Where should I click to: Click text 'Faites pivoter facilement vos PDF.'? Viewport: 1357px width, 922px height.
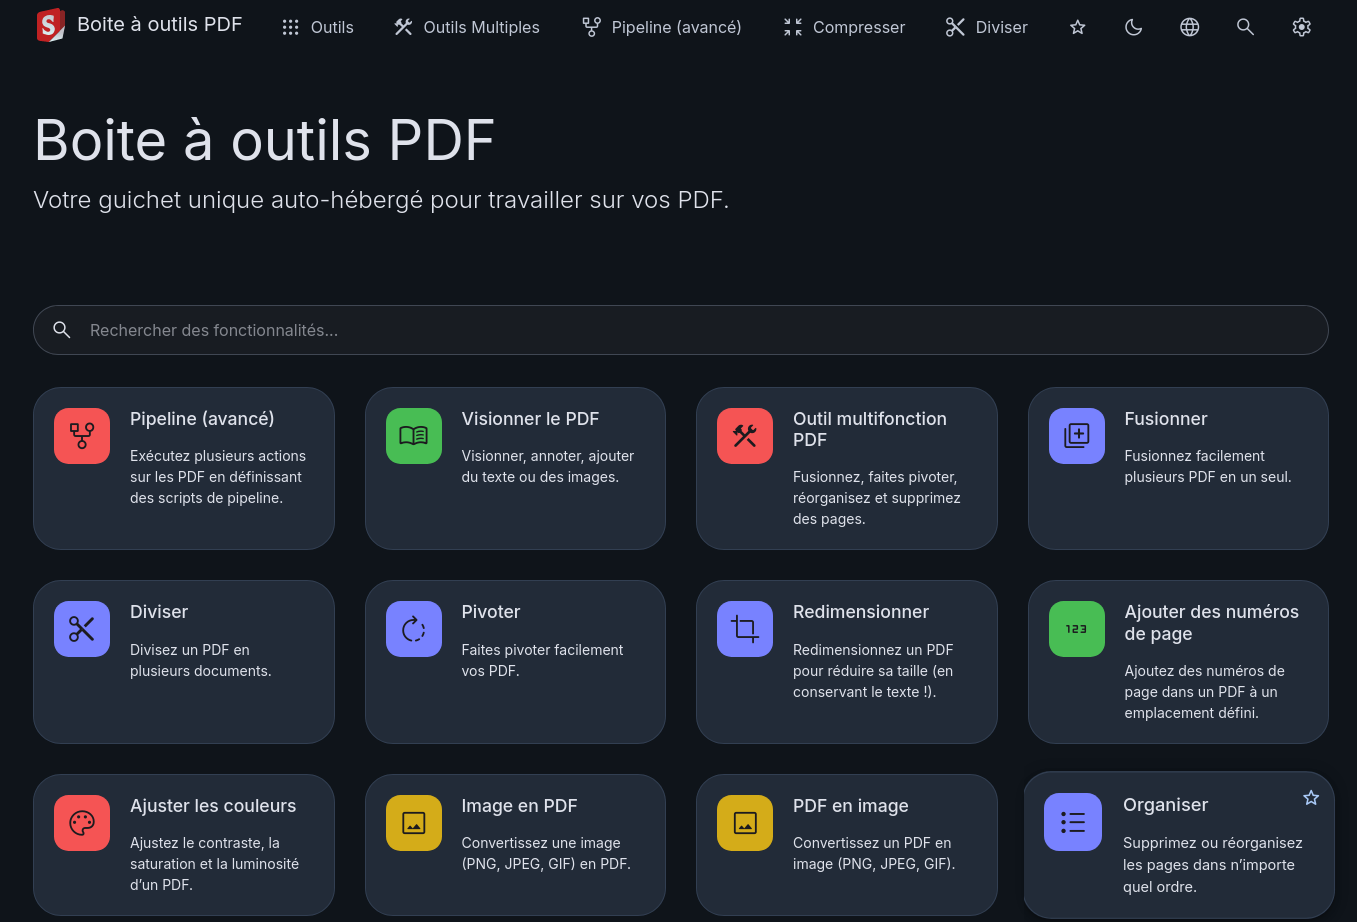pos(542,660)
